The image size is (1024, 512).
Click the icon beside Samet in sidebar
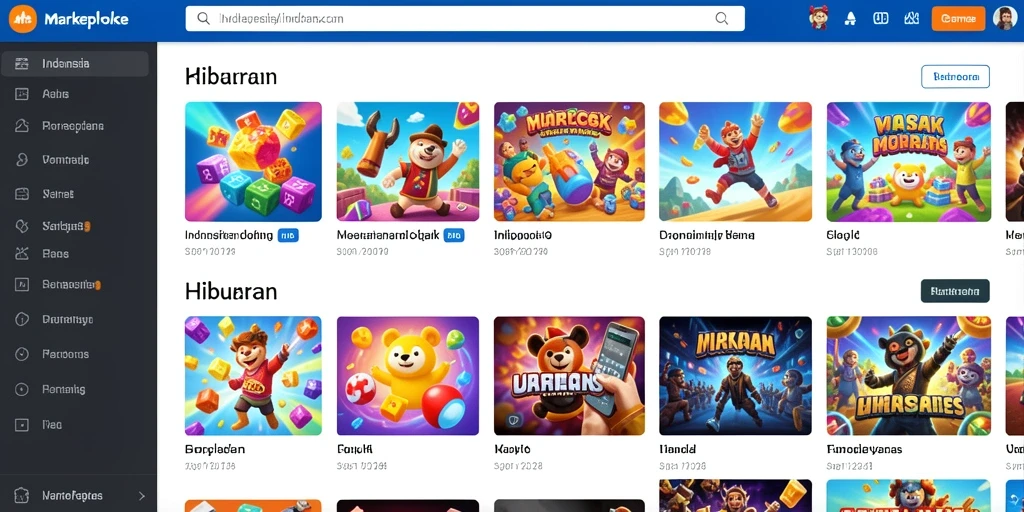click(x=22, y=194)
